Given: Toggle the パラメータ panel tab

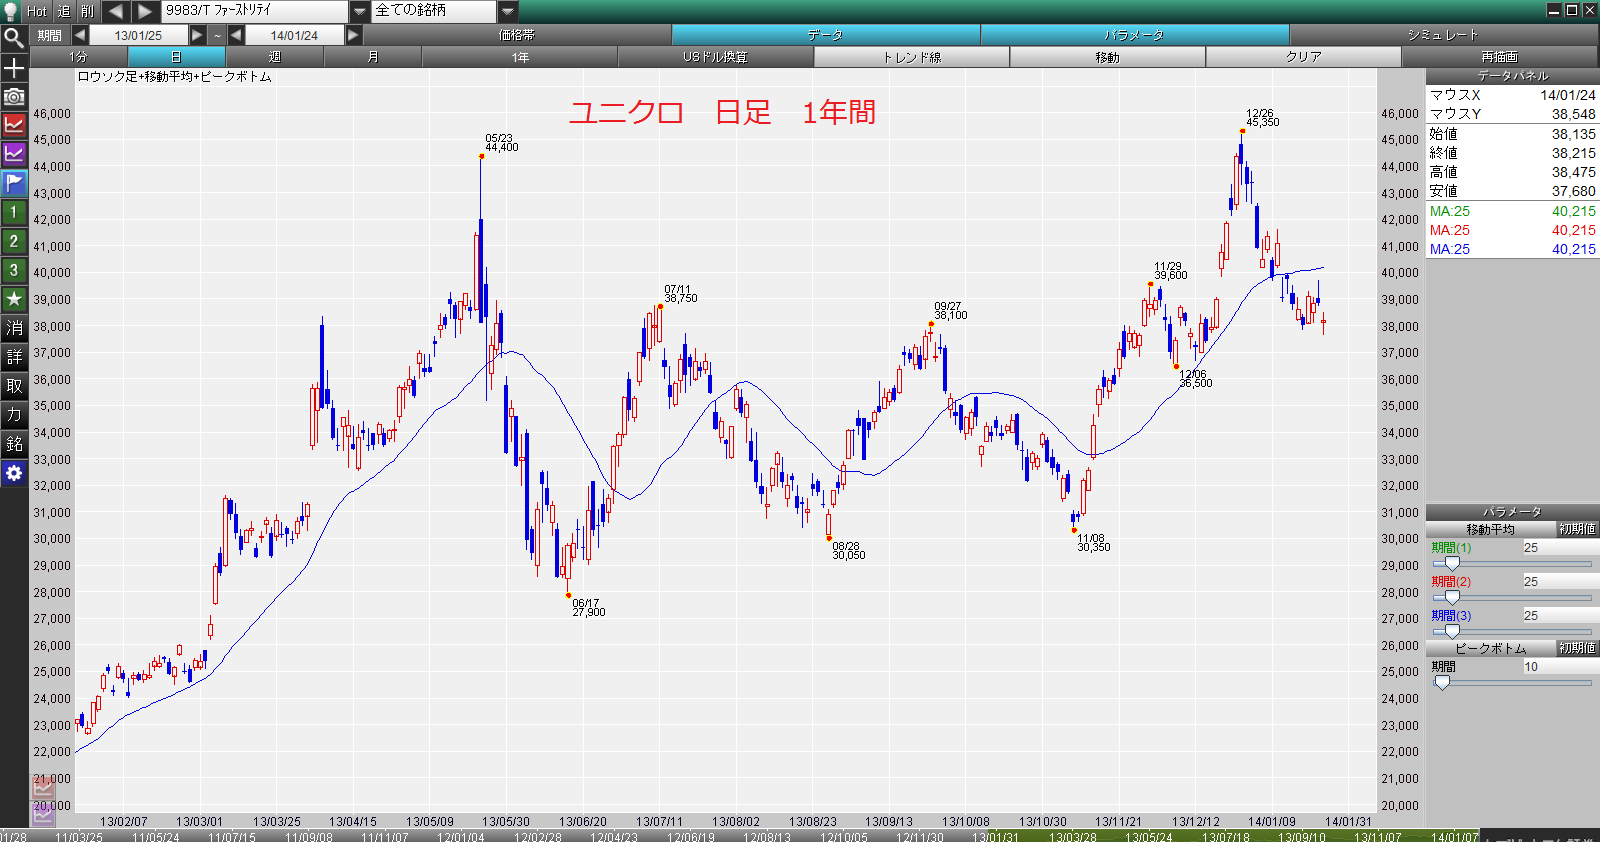Looking at the screenshot, I should [1135, 35].
